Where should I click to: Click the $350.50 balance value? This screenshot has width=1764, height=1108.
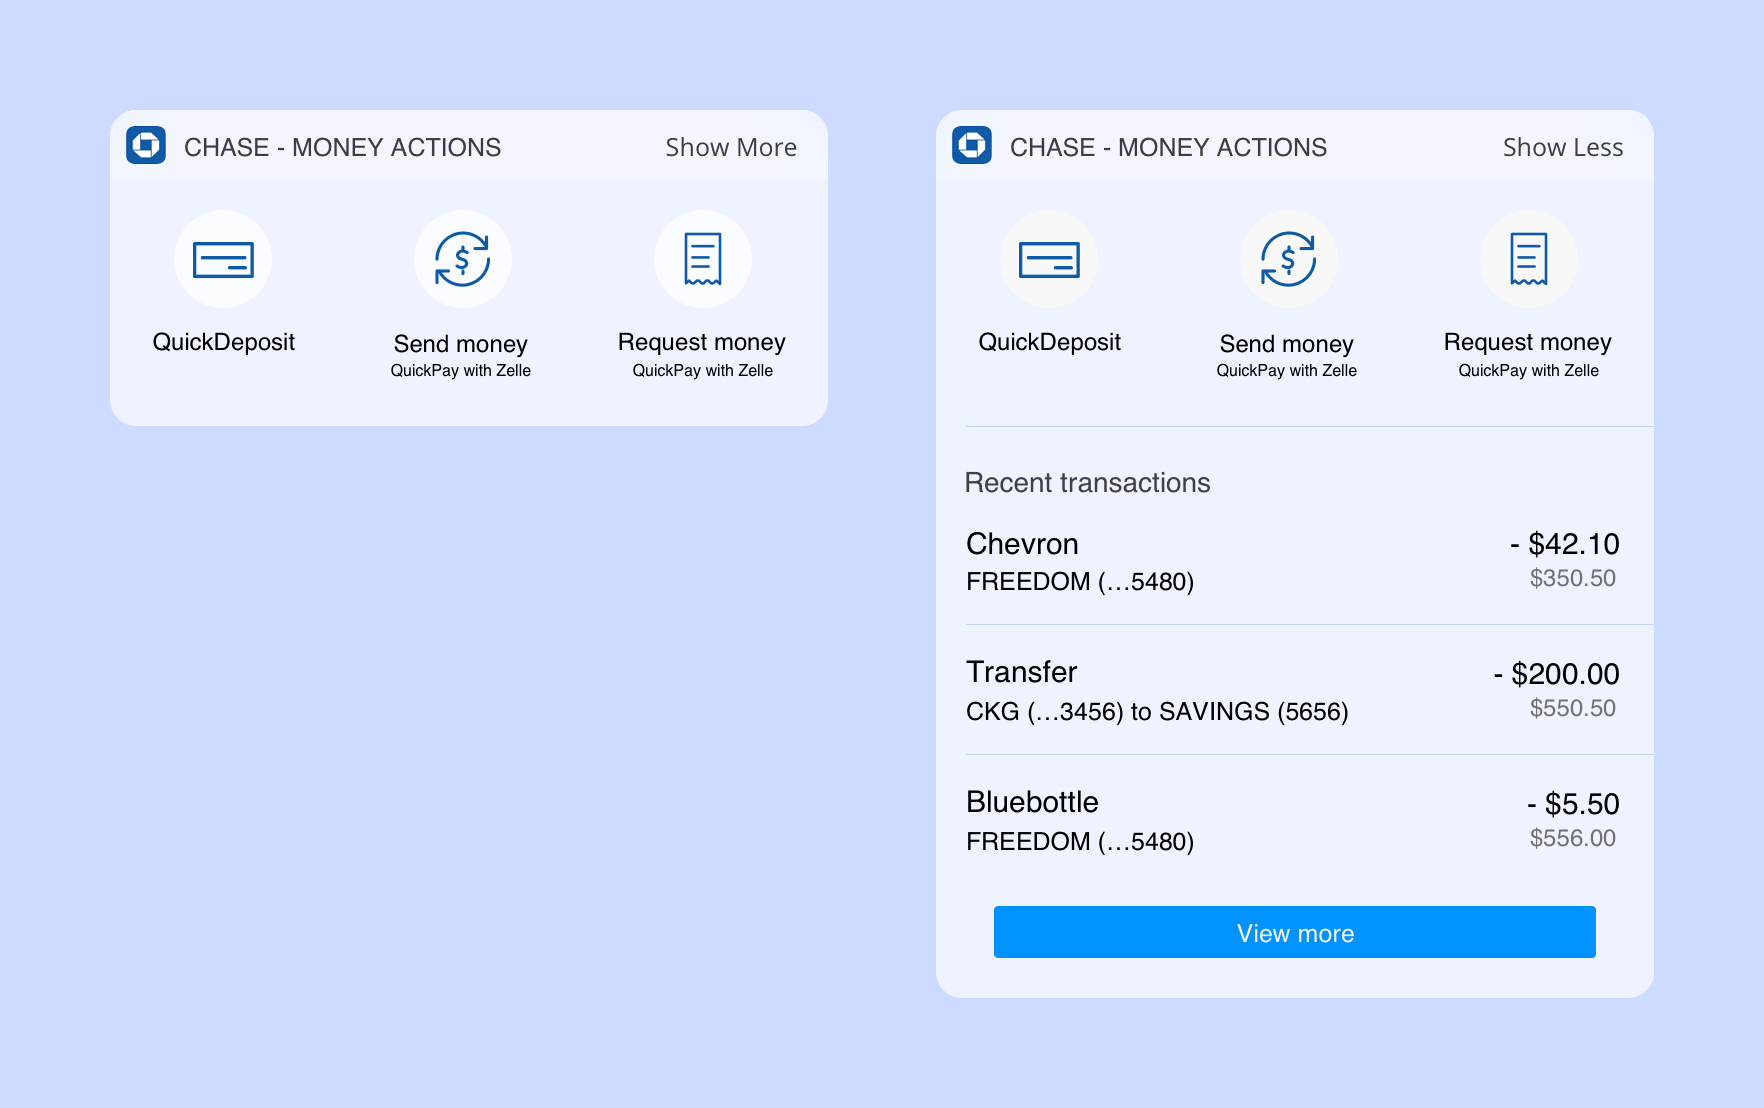[1573, 578]
